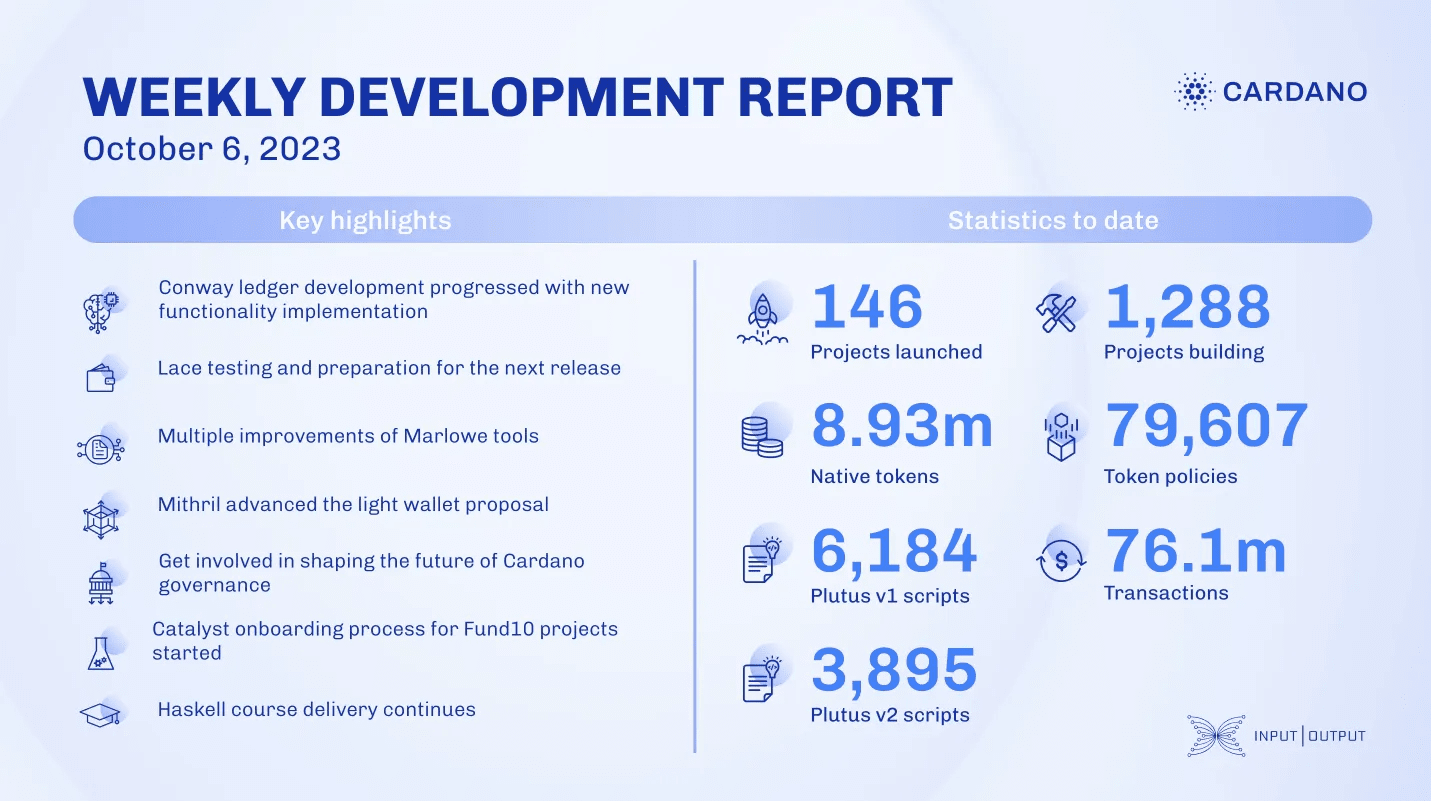Viewport: 1431px width, 801px height.
Task: Click the 146 statistic number
Action: (x=867, y=307)
